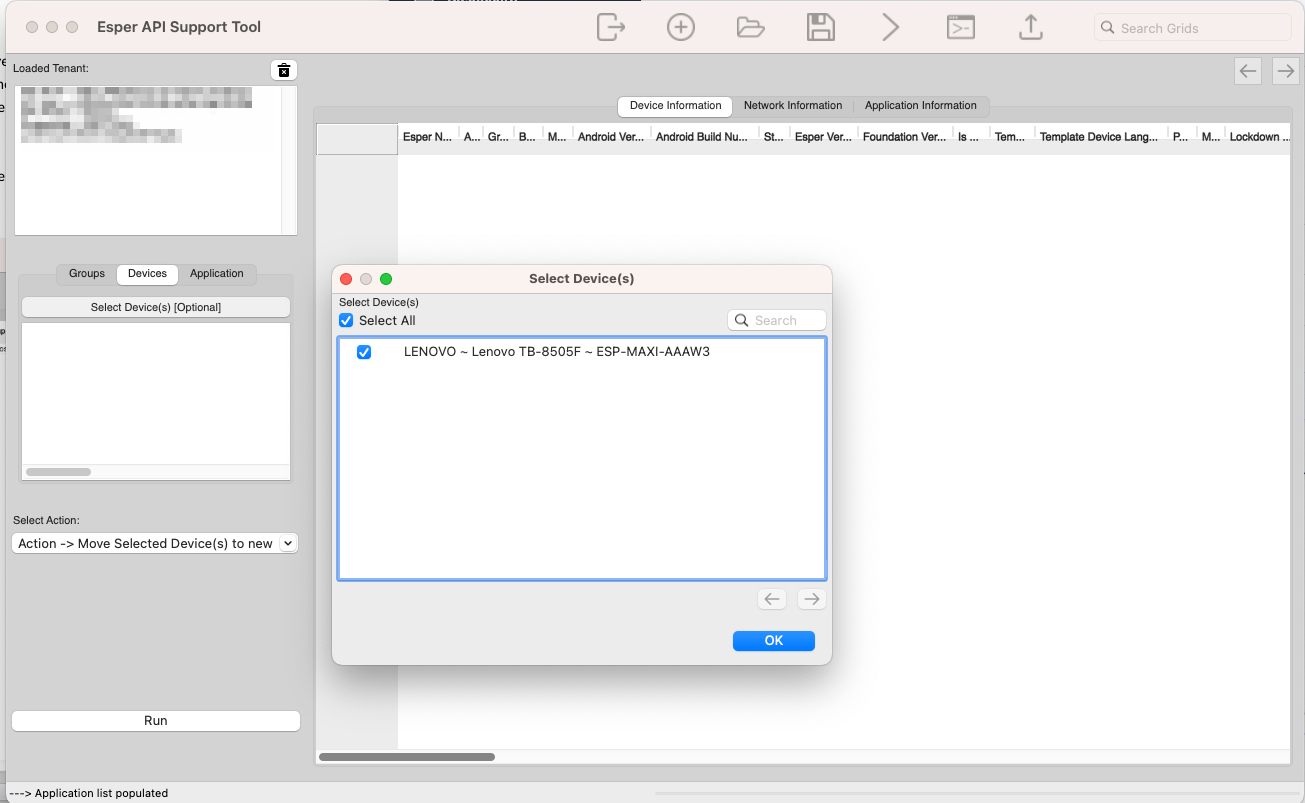Click the Search Grids input field
1305x803 pixels.
pos(1192,27)
